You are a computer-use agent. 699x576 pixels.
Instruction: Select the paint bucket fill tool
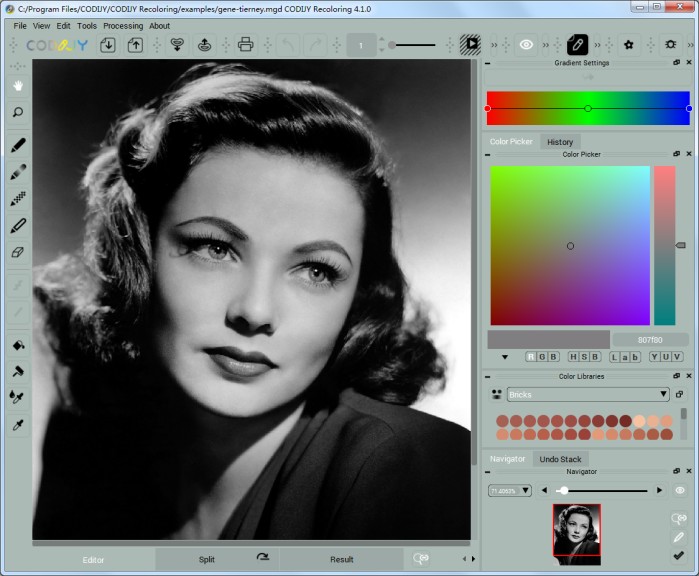click(x=18, y=345)
